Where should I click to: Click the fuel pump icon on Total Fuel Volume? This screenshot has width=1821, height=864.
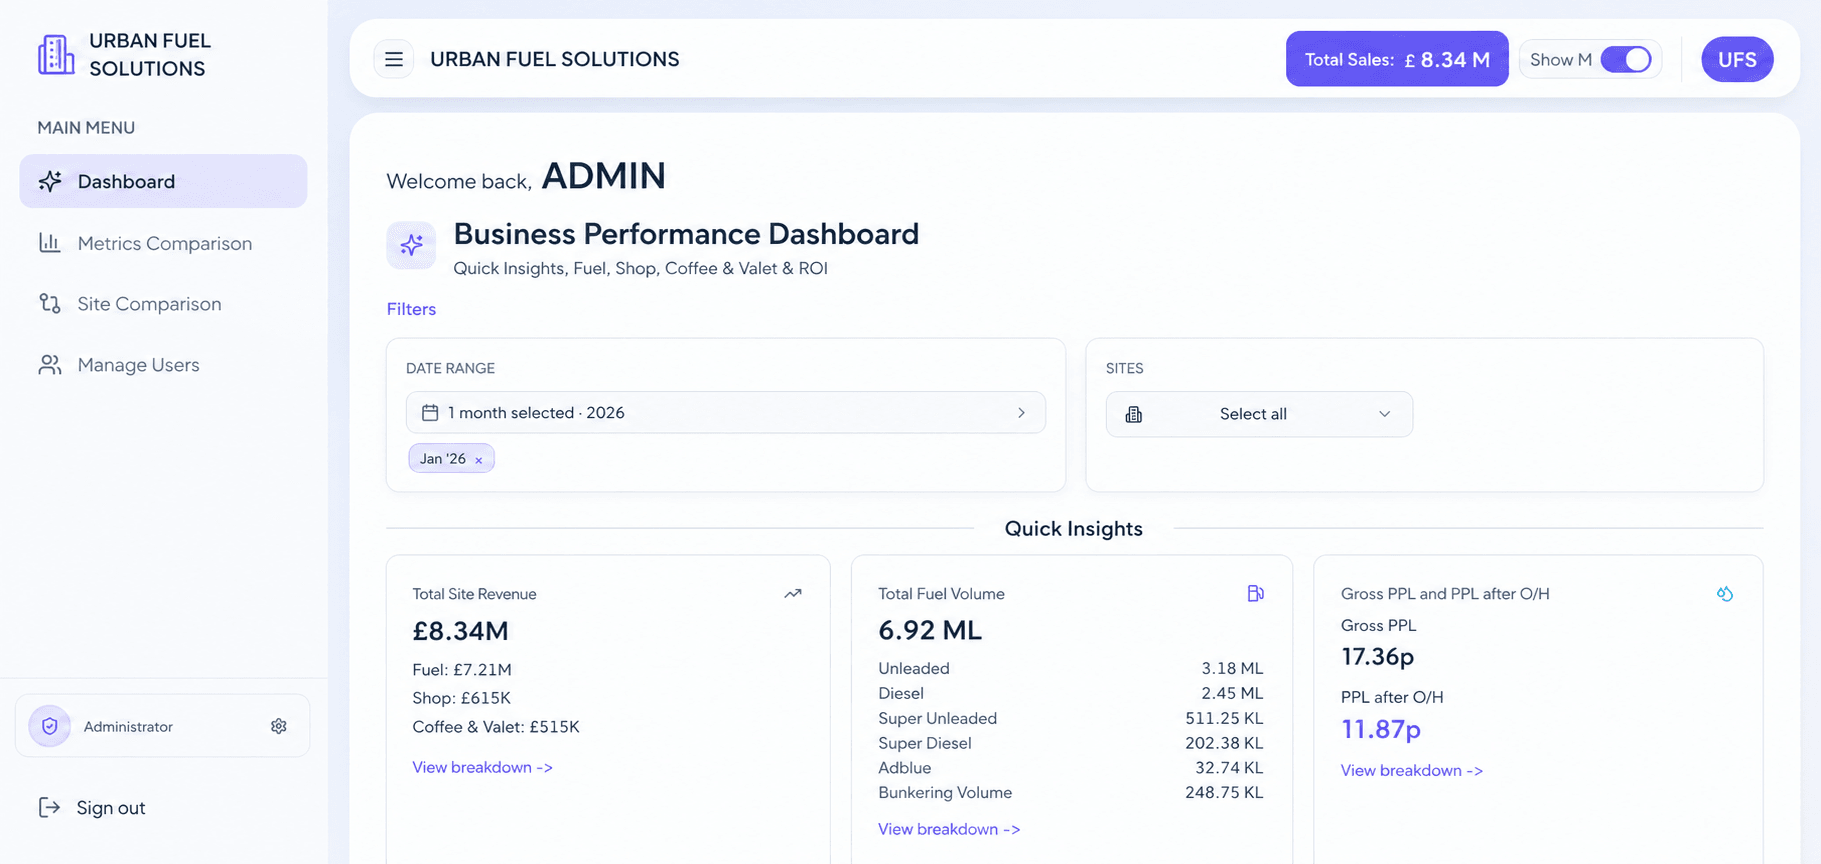1255,594
